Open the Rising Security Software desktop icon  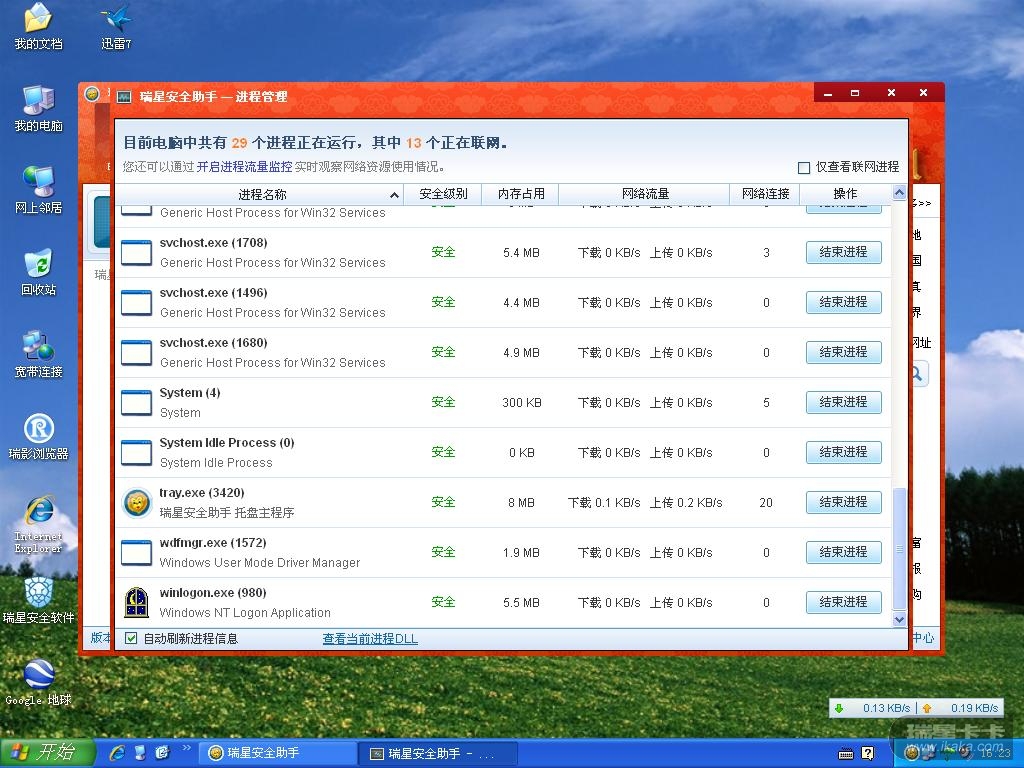[x=38, y=599]
